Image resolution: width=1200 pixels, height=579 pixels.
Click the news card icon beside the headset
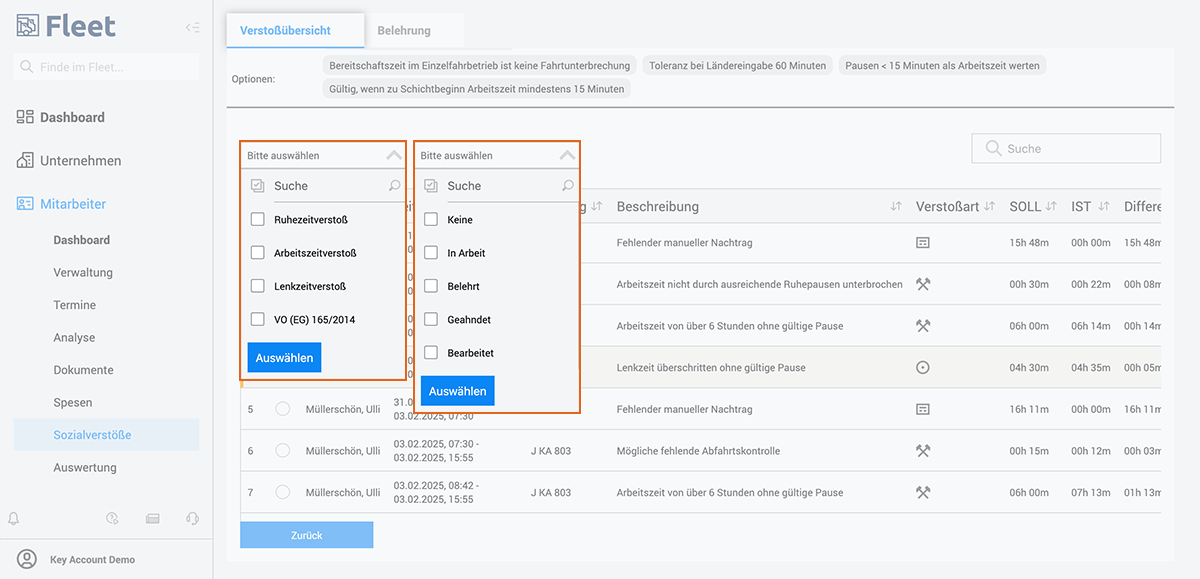coord(153,518)
